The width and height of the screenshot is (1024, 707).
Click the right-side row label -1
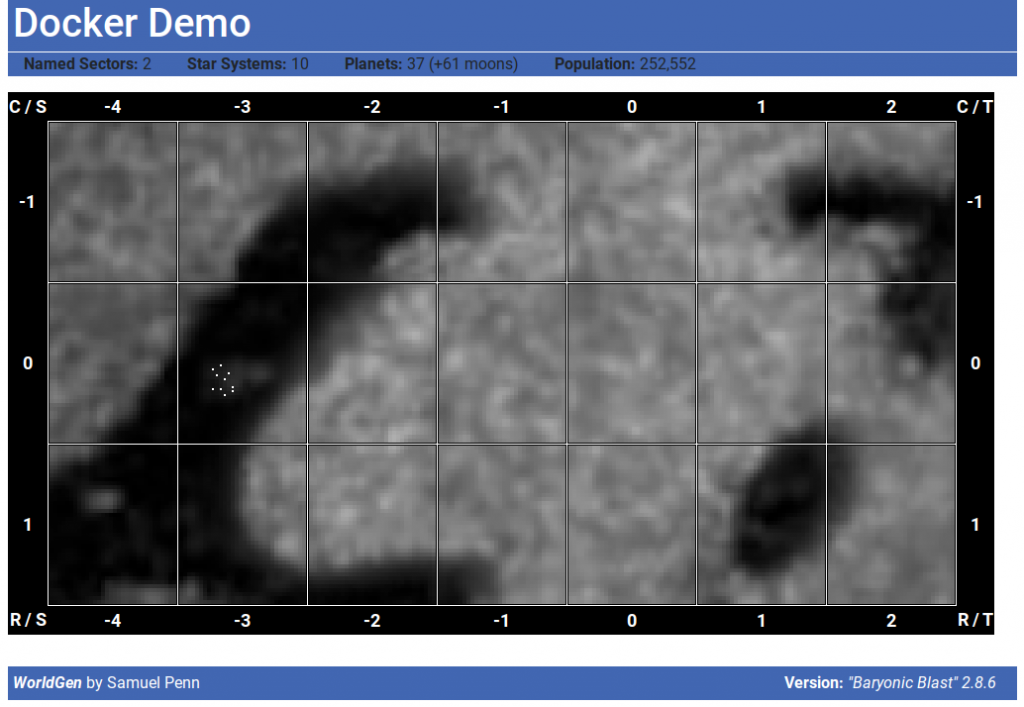(x=974, y=202)
